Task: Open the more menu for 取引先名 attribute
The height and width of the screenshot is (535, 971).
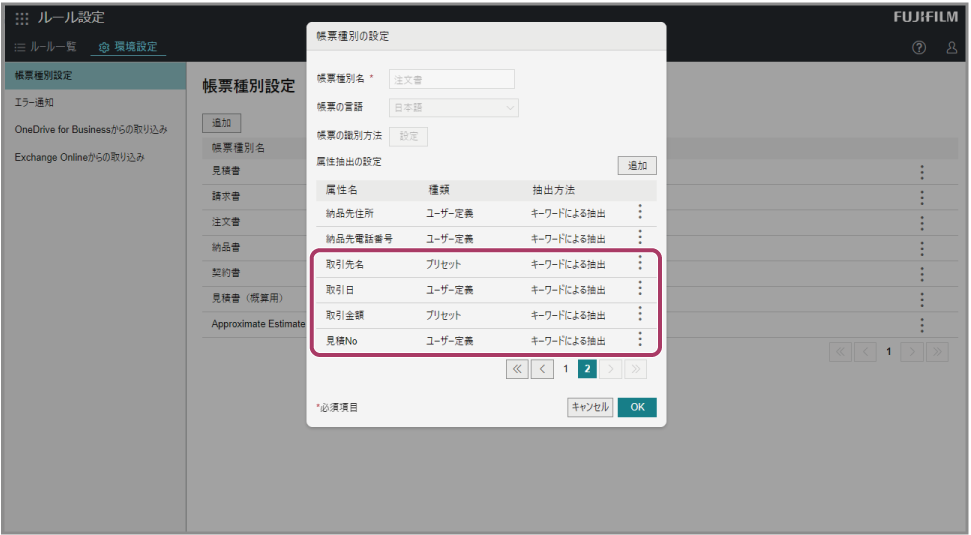Action: 640,263
